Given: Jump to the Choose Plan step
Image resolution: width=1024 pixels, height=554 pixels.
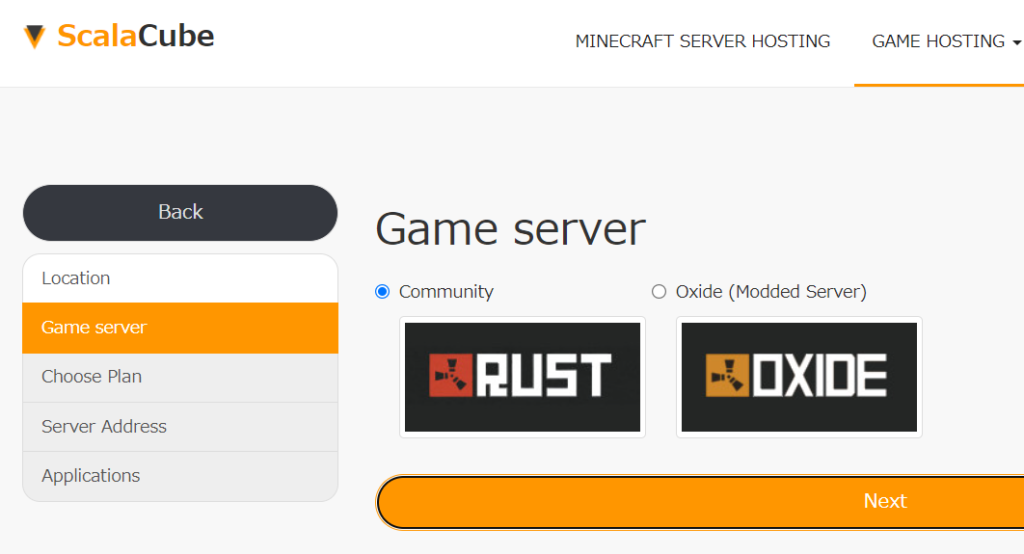Looking at the screenshot, I should pyautogui.click(x=180, y=377).
